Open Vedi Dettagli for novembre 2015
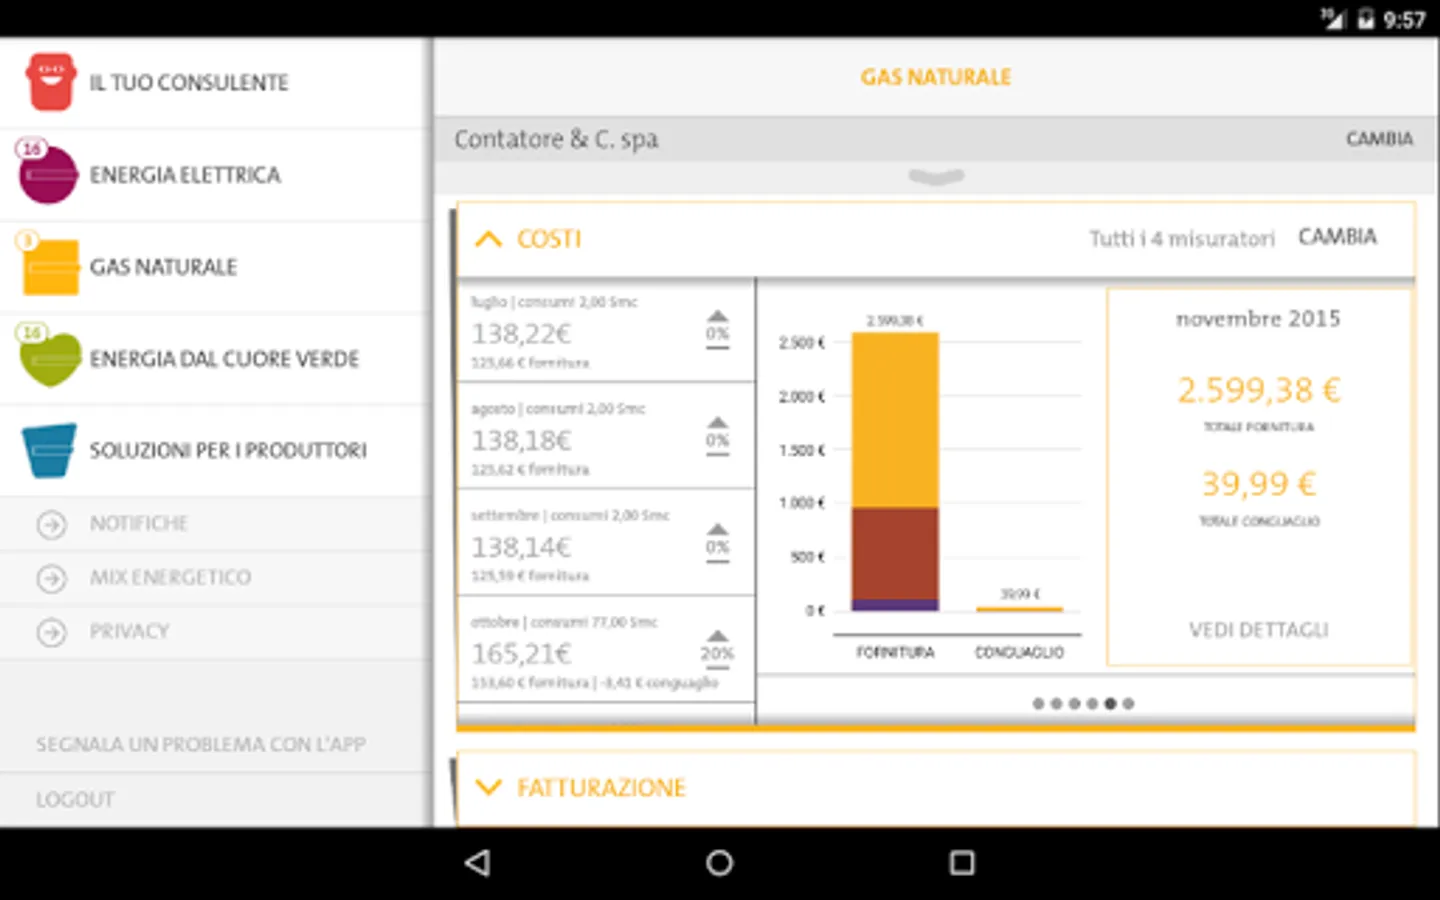This screenshot has height=900, width=1440. (x=1258, y=630)
